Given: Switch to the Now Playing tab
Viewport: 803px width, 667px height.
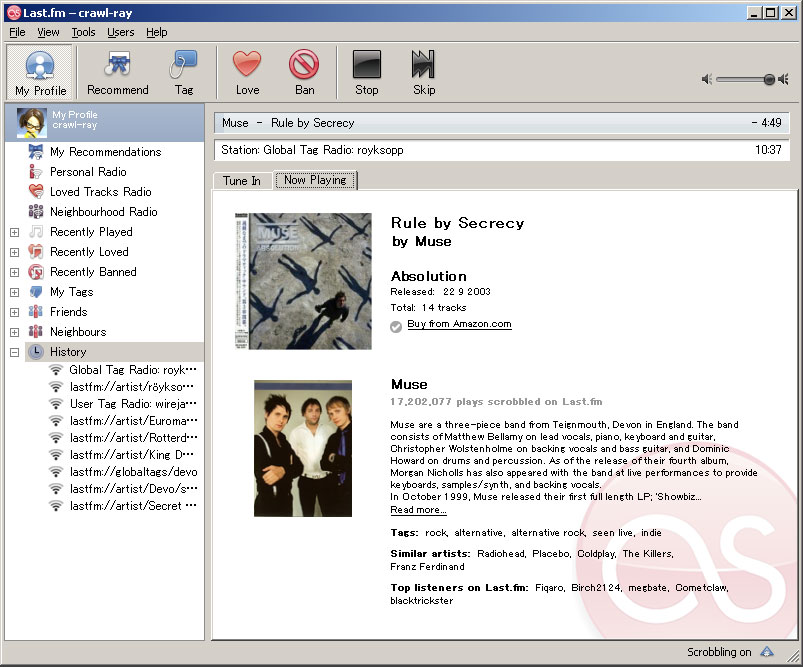Looking at the screenshot, I should (x=315, y=180).
